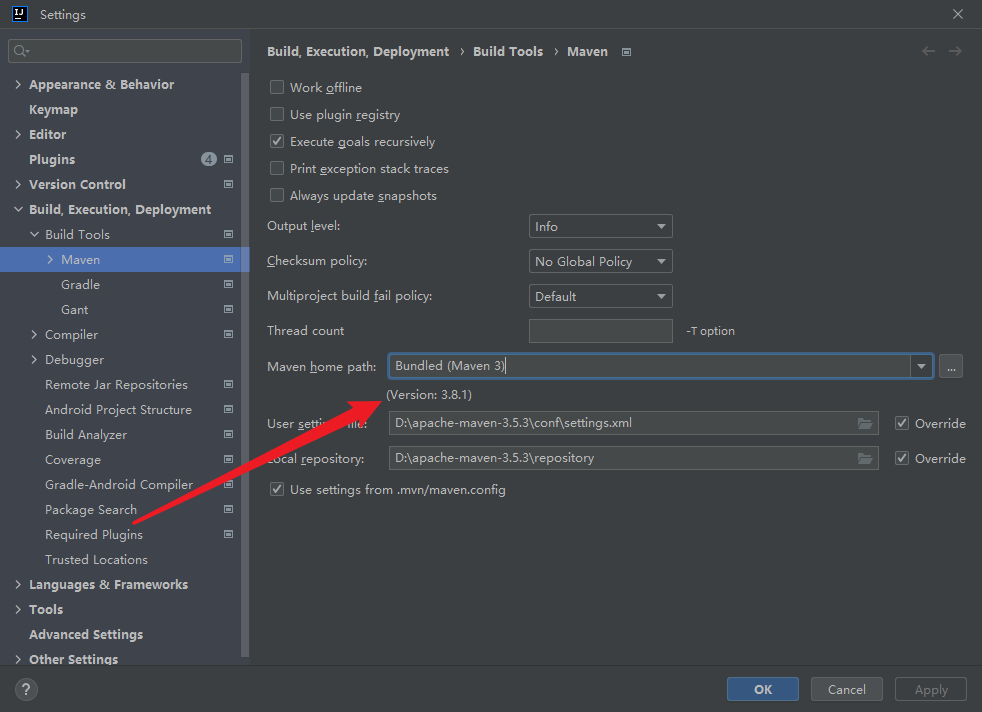Expand the Maven subtree
982x712 pixels.
click(x=50, y=259)
